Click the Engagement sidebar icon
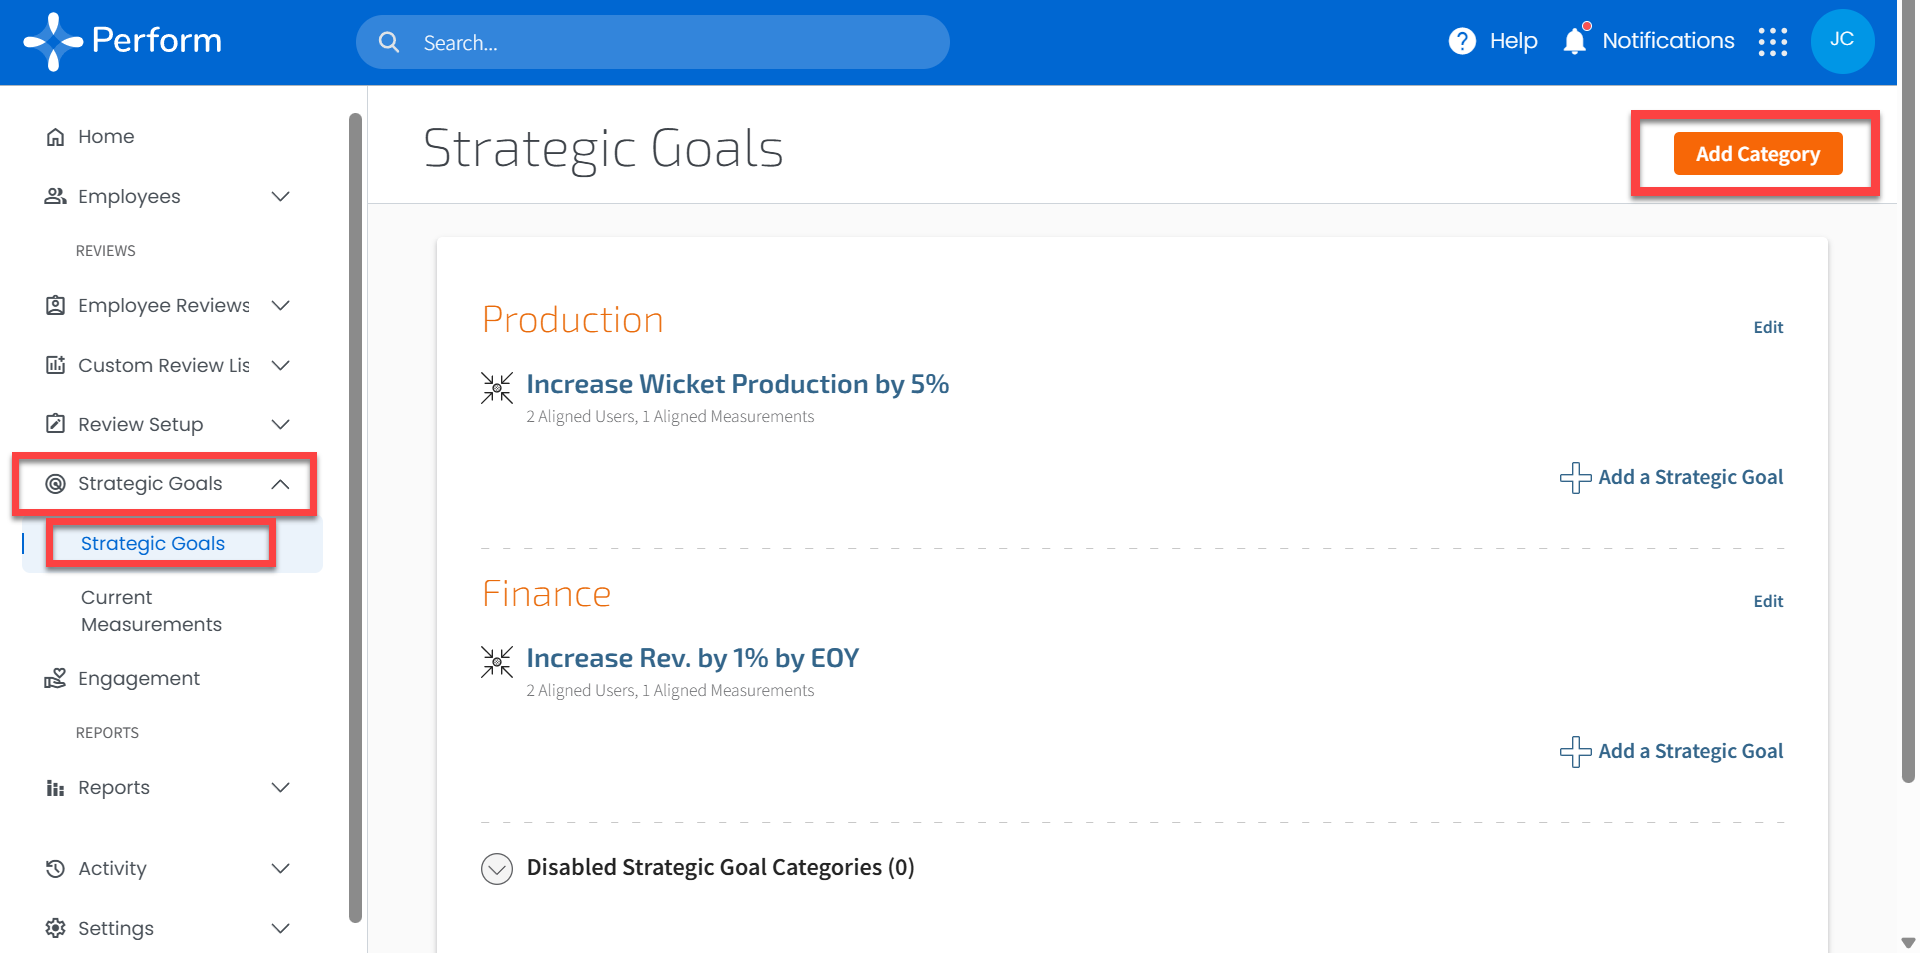Image resolution: width=1920 pixels, height=953 pixels. 56,679
